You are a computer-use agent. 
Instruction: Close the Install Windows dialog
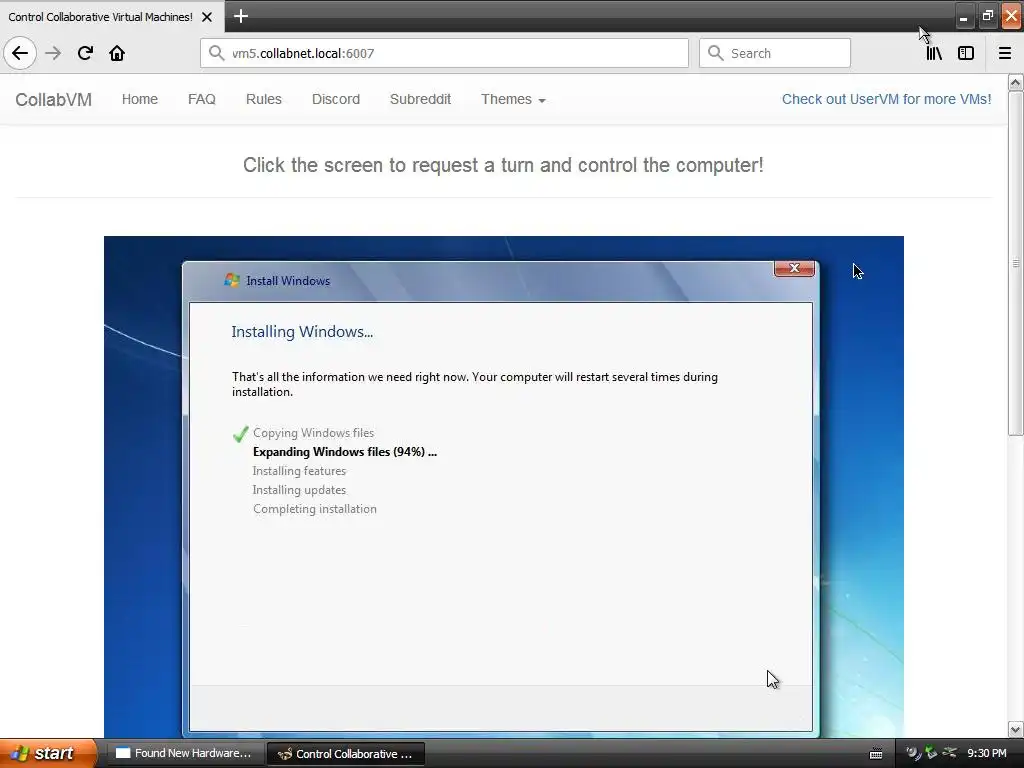click(794, 268)
